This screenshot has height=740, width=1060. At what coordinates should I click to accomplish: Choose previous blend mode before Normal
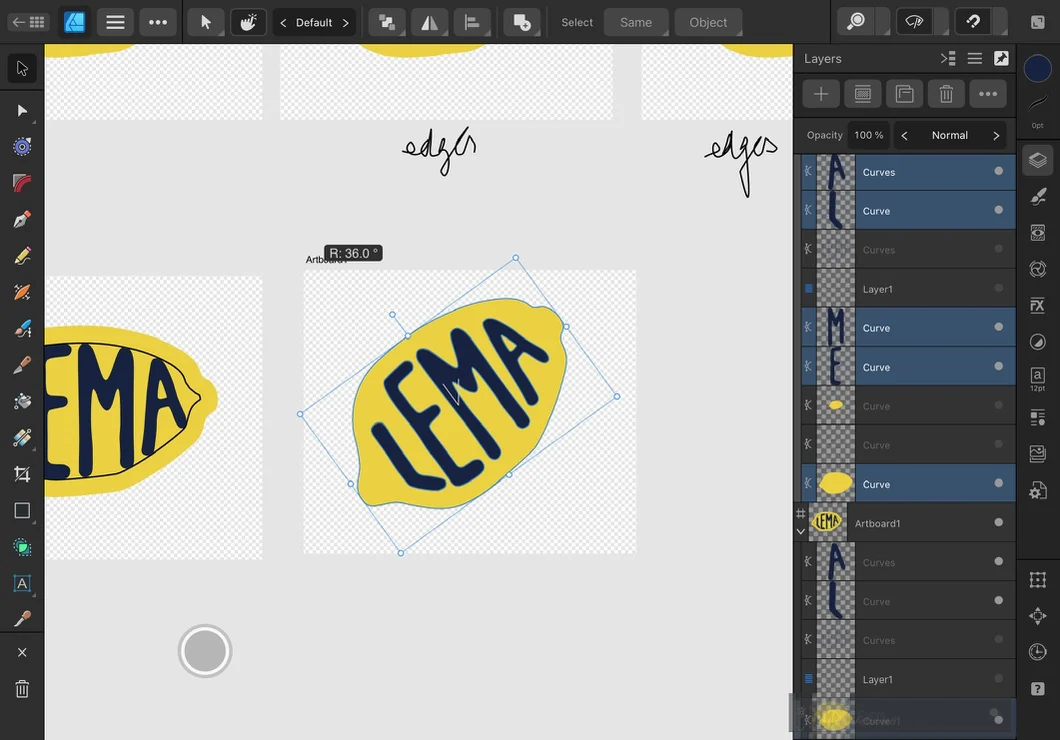tap(905, 135)
